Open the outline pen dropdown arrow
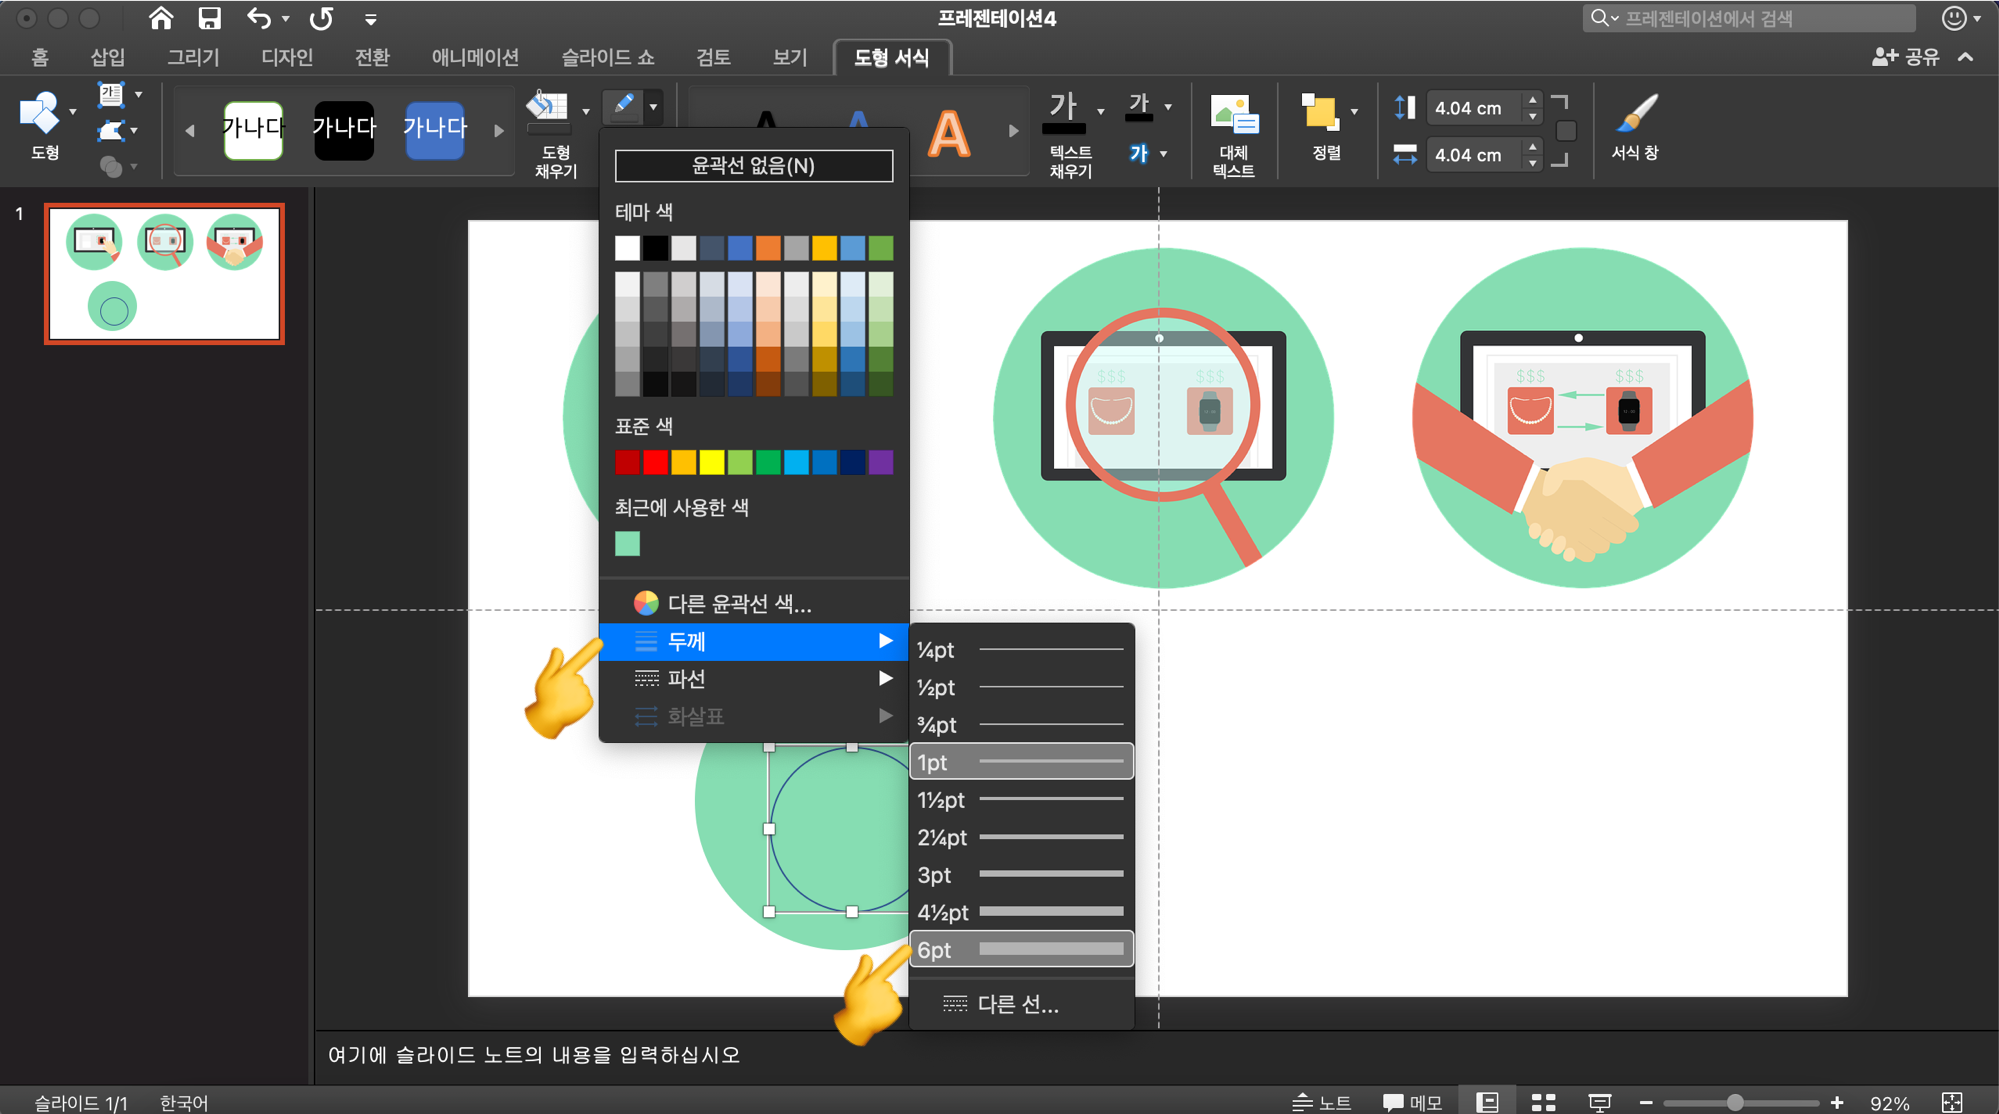Viewport: 1999px width, 1114px height. click(x=653, y=106)
